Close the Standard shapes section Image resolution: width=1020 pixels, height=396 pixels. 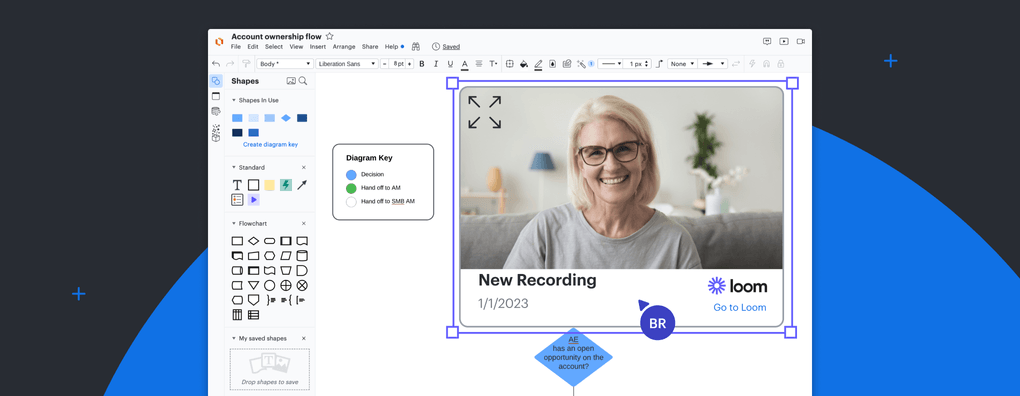pyautogui.click(x=303, y=168)
